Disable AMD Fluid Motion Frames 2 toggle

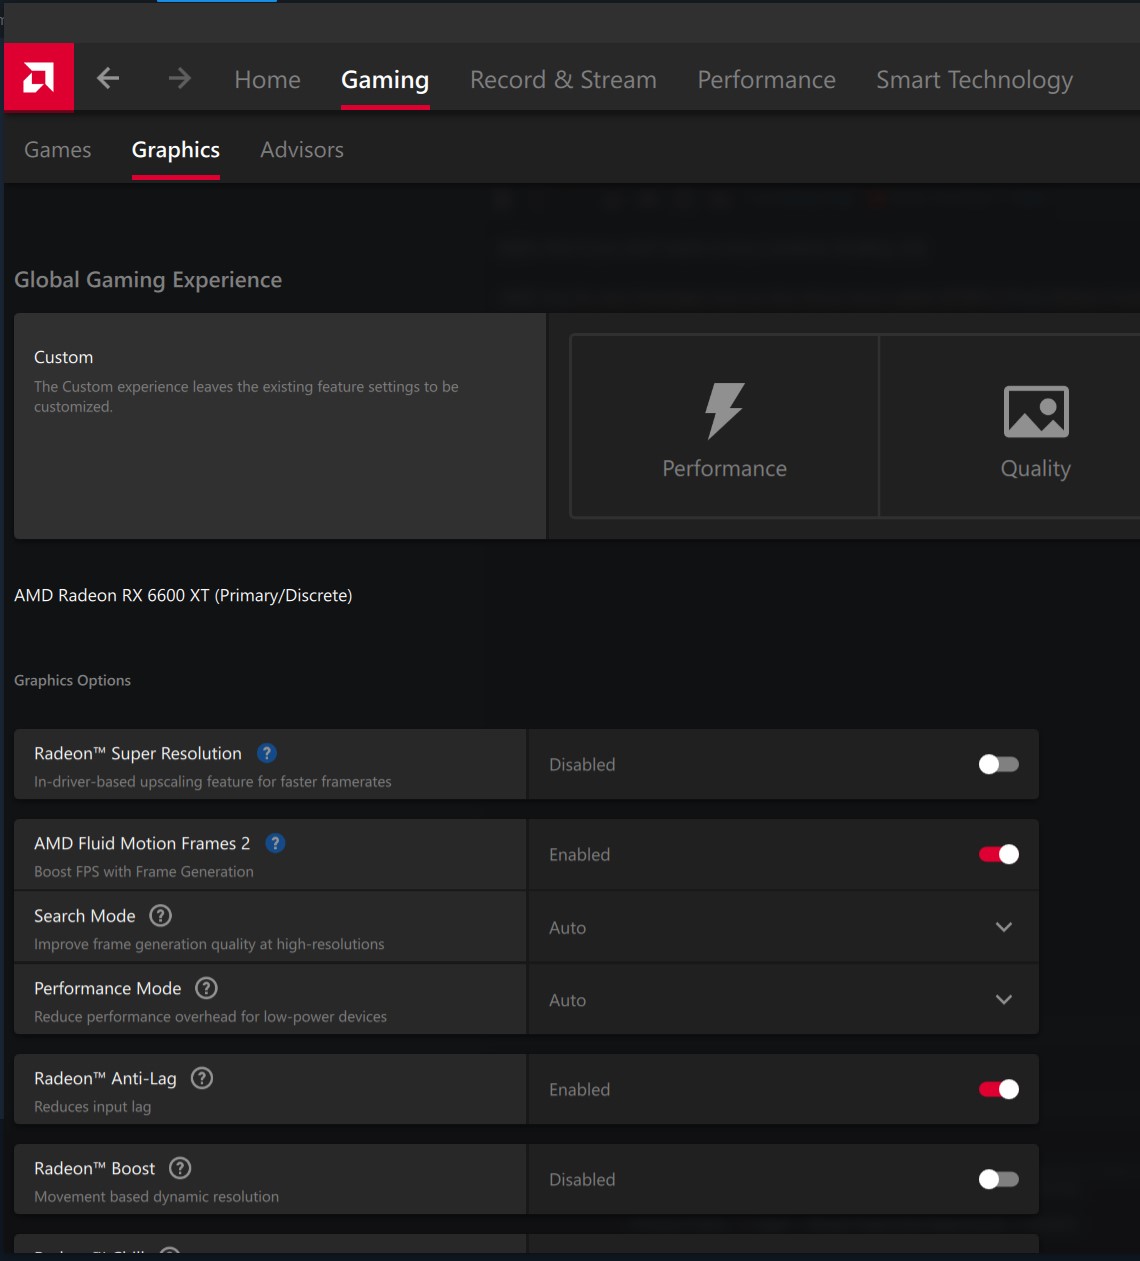(x=998, y=854)
